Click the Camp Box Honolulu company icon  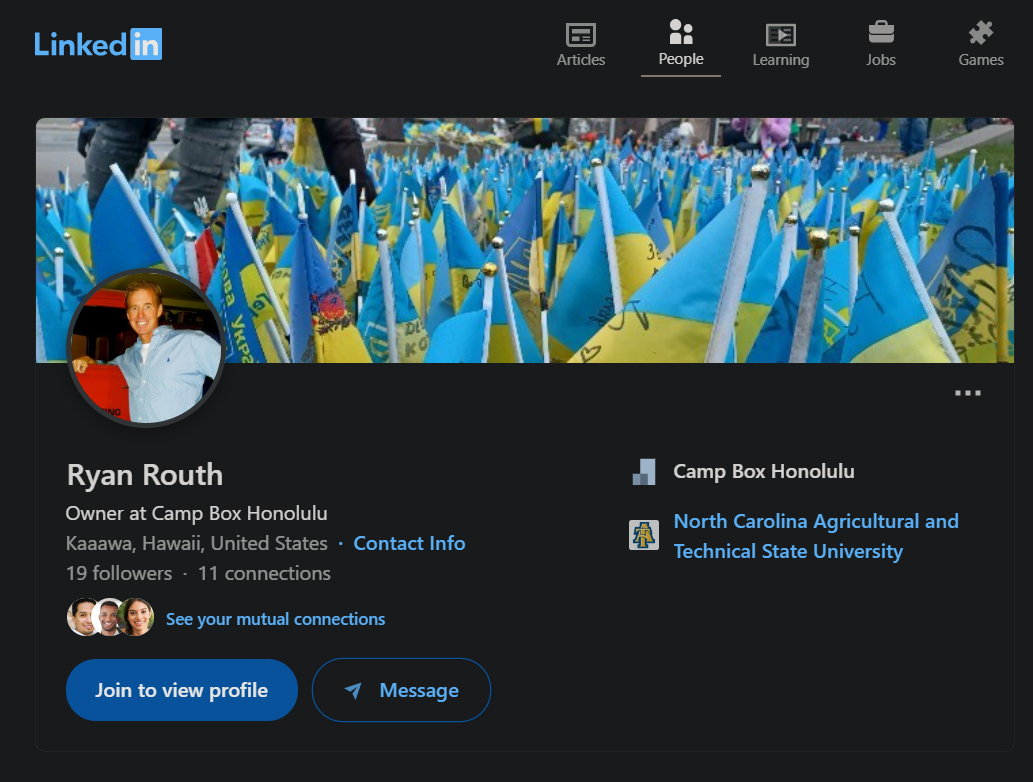pos(644,472)
